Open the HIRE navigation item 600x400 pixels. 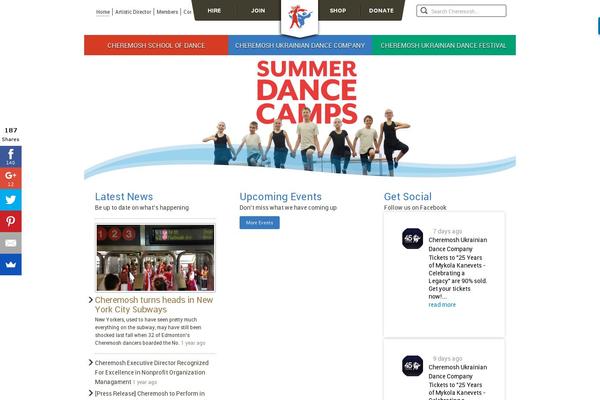coord(214,11)
